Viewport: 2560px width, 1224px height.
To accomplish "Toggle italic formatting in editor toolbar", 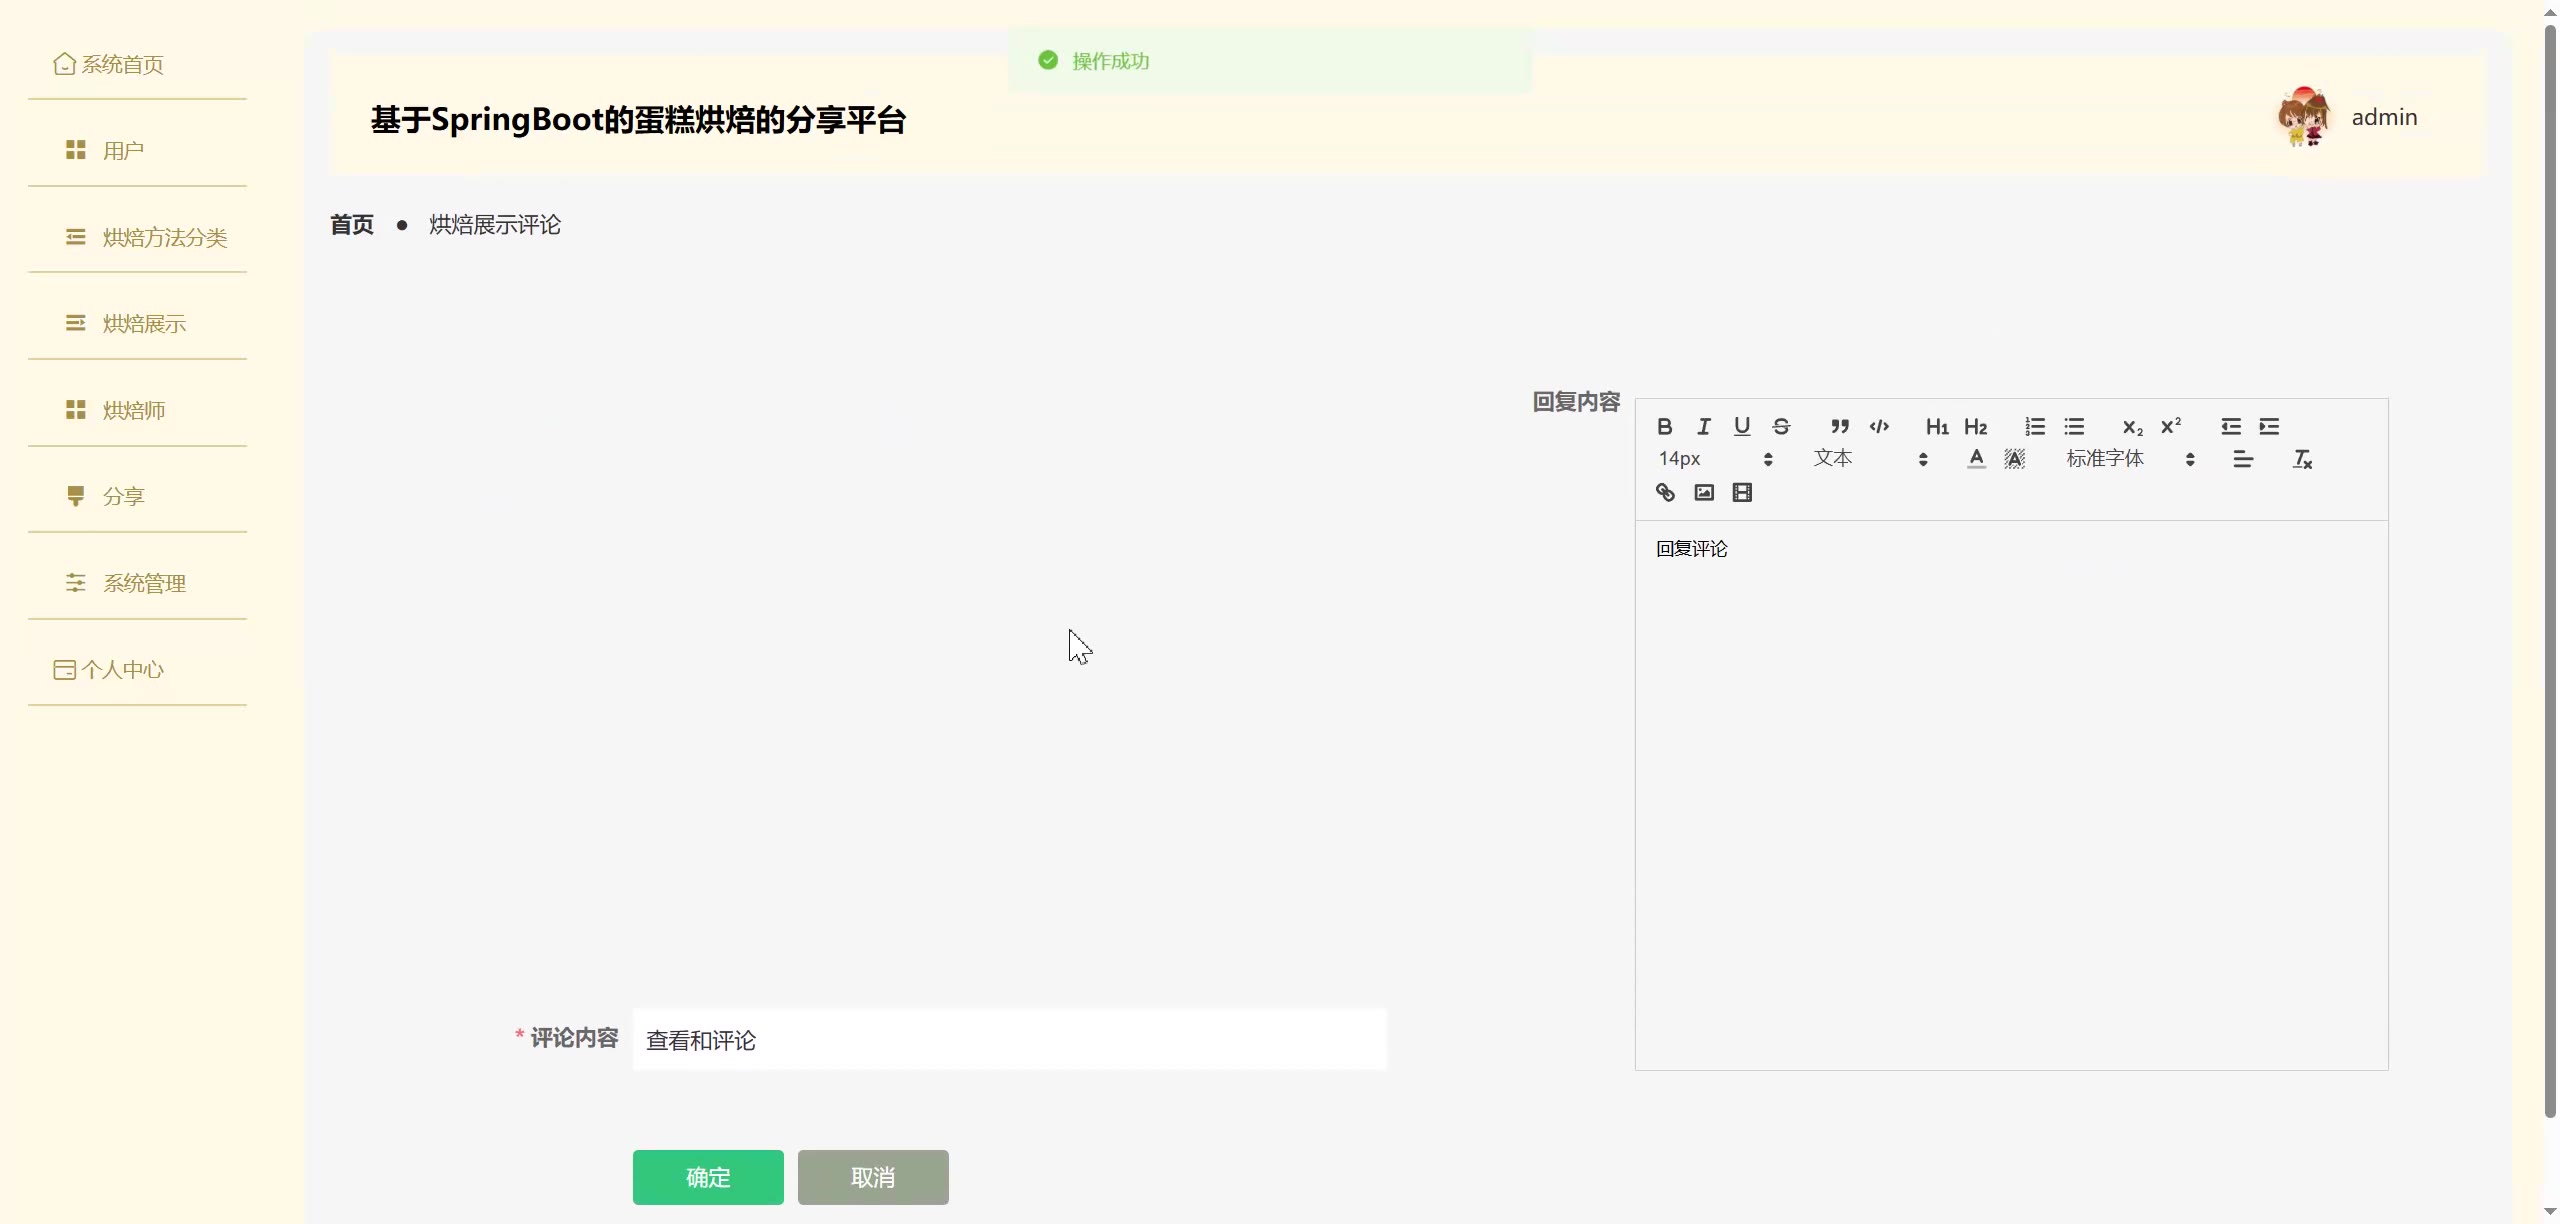I will [1703, 427].
